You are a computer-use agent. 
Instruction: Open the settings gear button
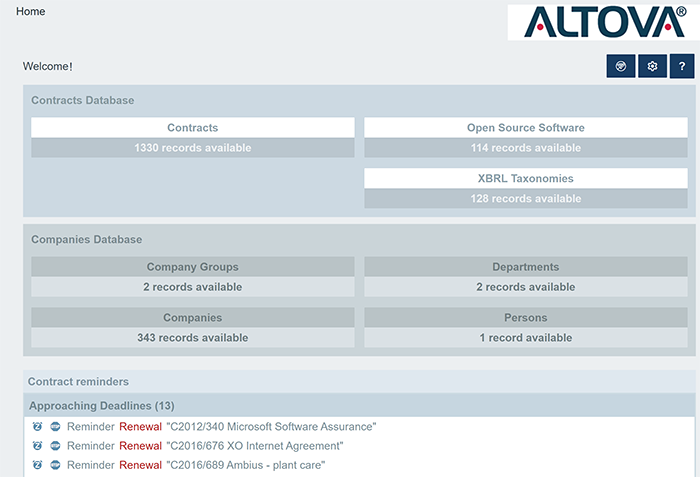(652, 66)
